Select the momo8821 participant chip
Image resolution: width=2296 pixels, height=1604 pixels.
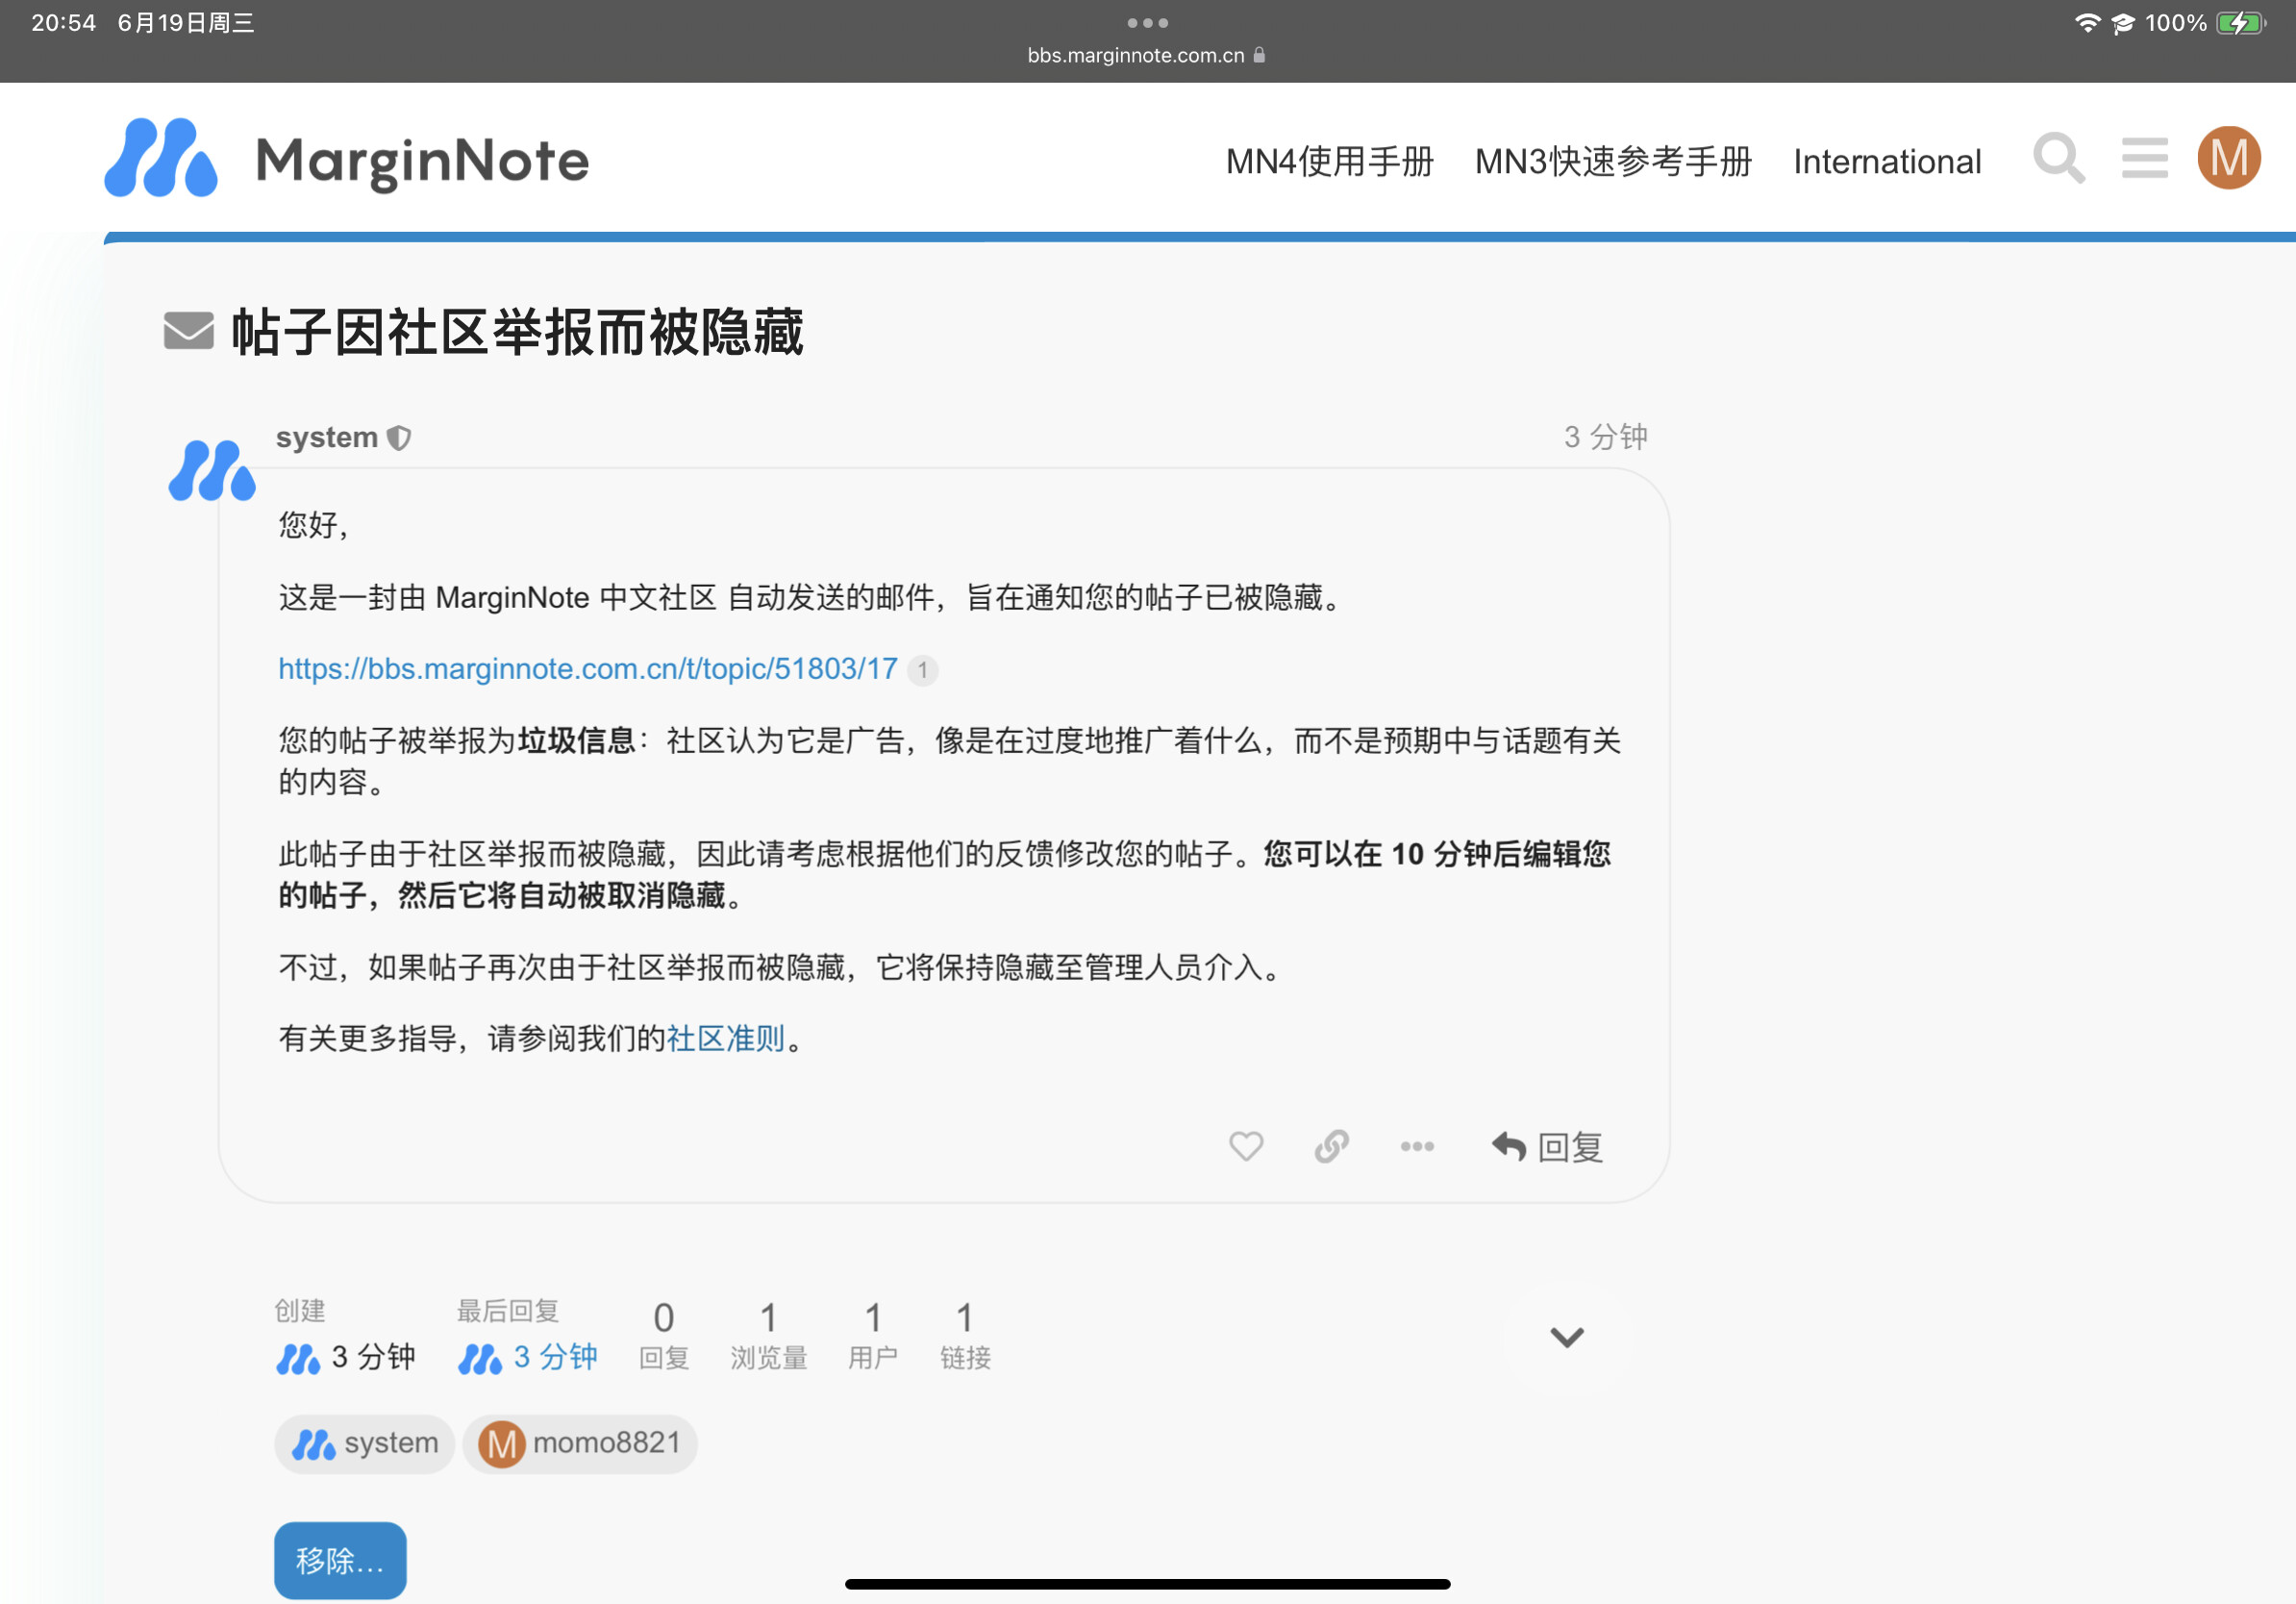[580, 1443]
